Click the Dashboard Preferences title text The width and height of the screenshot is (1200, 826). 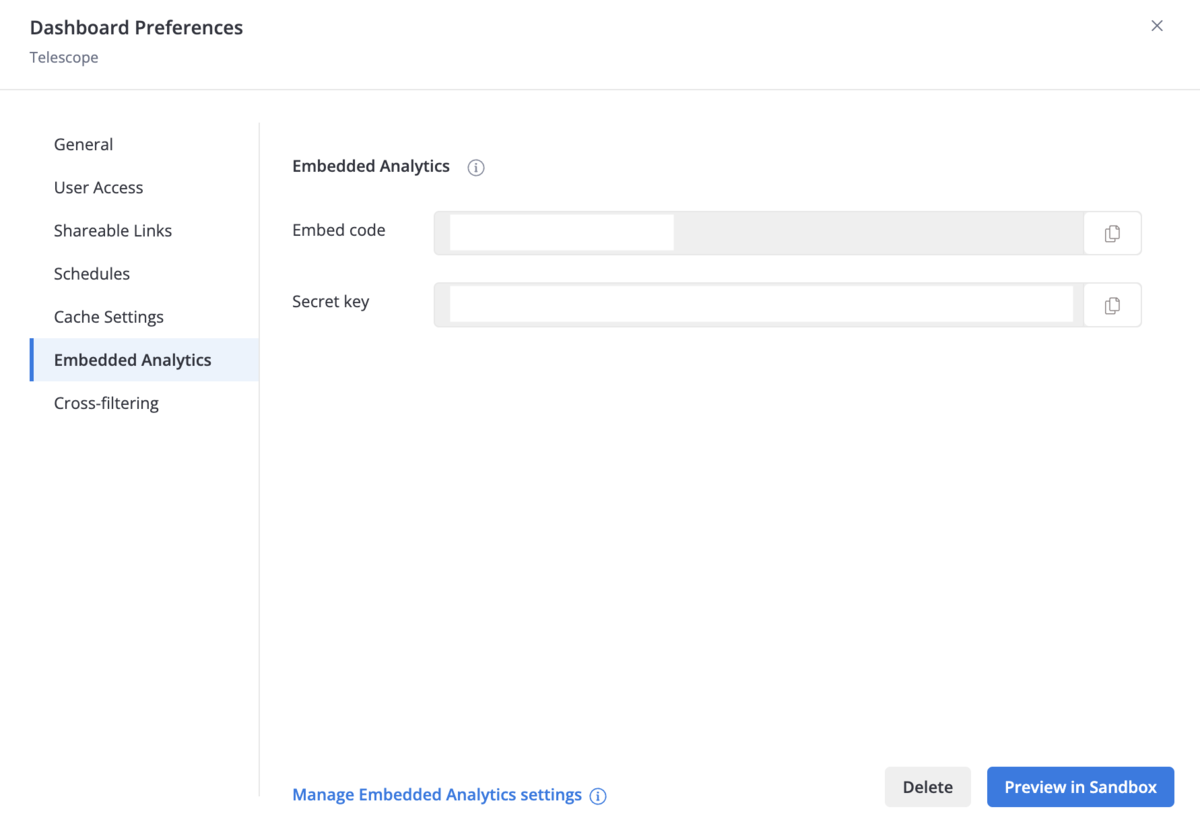click(x=137, y=28)
